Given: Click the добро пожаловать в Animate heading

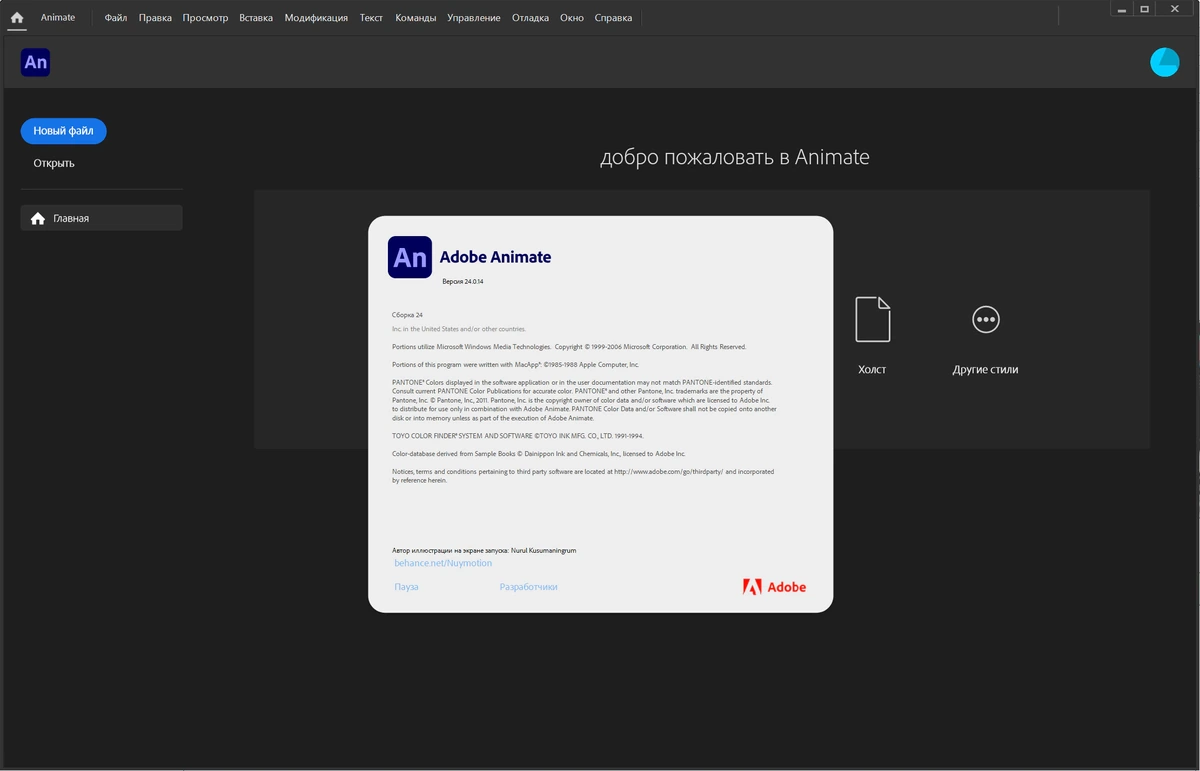Looking at the screenshot, I should coord(735,157).
